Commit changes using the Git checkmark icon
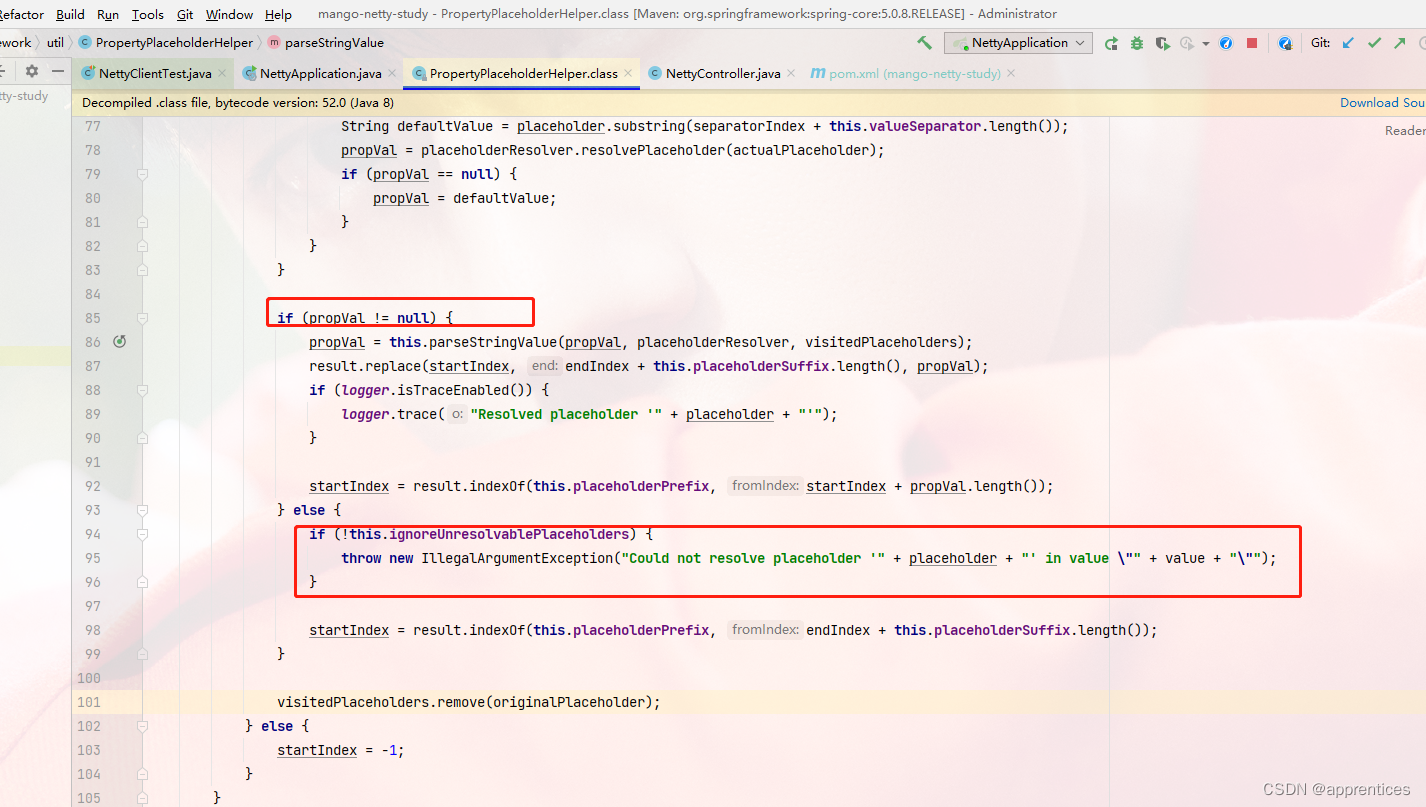 [1374, 43]
